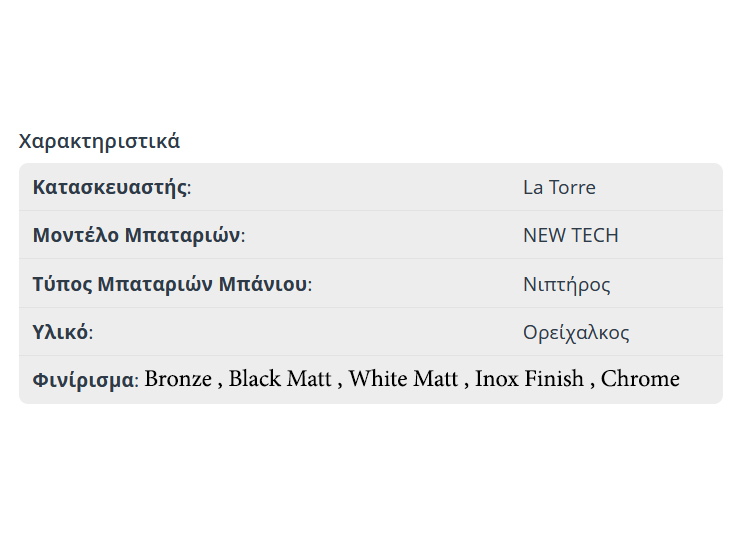This screenshot has width=737, height=537.
Task: Click the Τύπος Μπαταριών Μπάνιου label
Action: [170, 284]
